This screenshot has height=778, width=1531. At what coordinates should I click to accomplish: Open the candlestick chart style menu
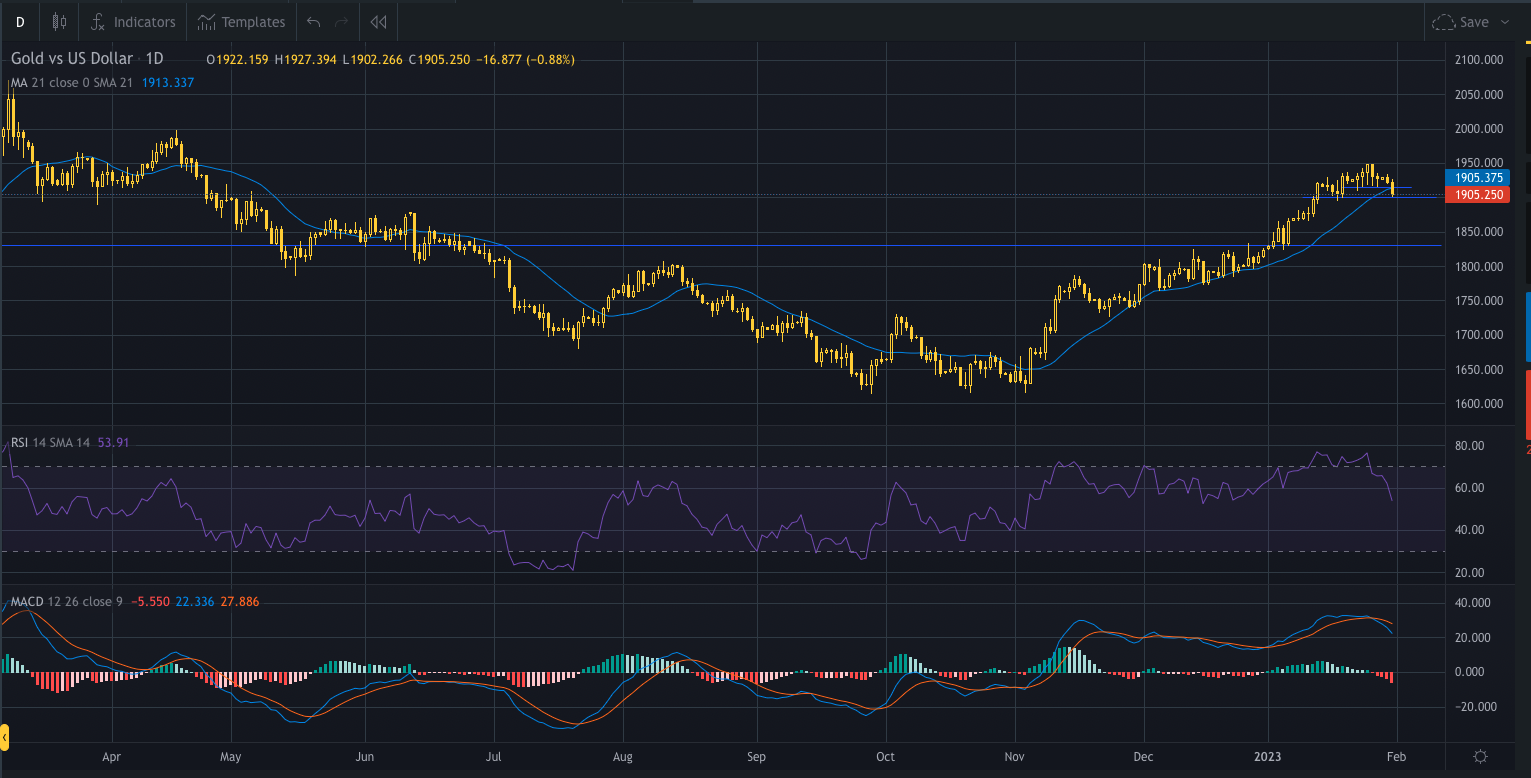pyautogui.click(x=59, y=21)
